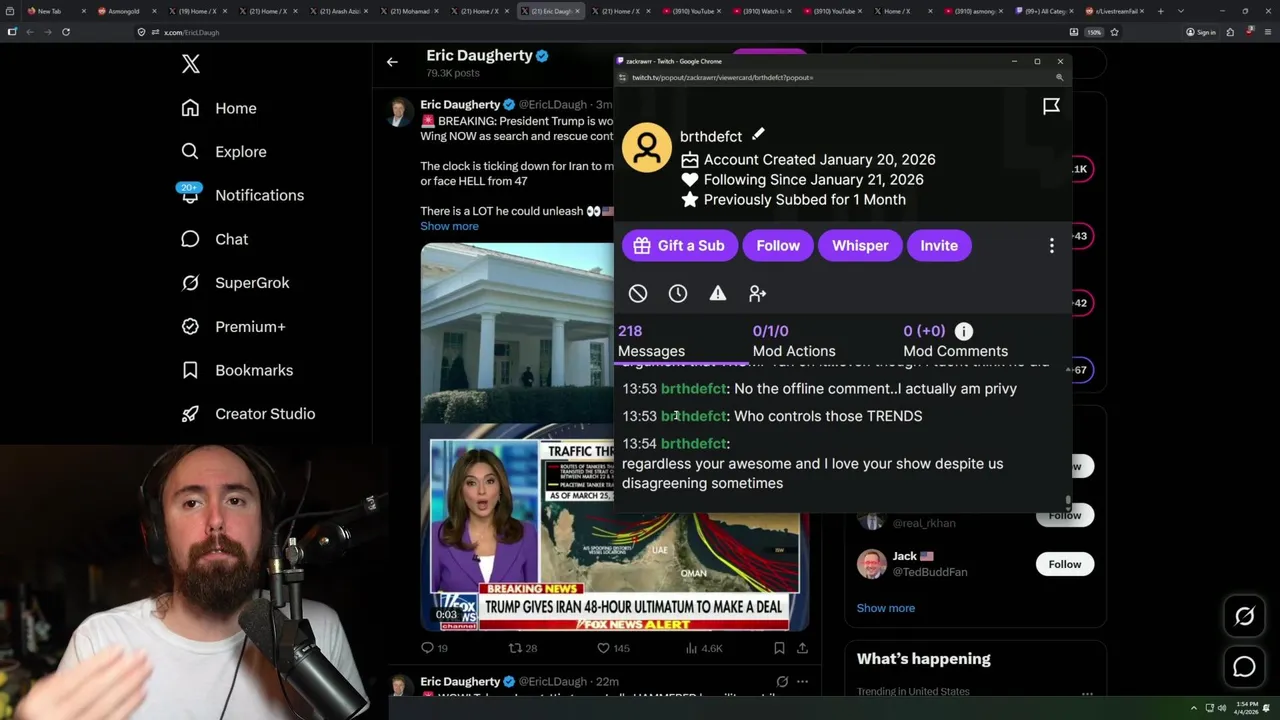Click the Grok icon on the 22m tweet
This screenshot has height=720, width=1280.
(780, 681)
